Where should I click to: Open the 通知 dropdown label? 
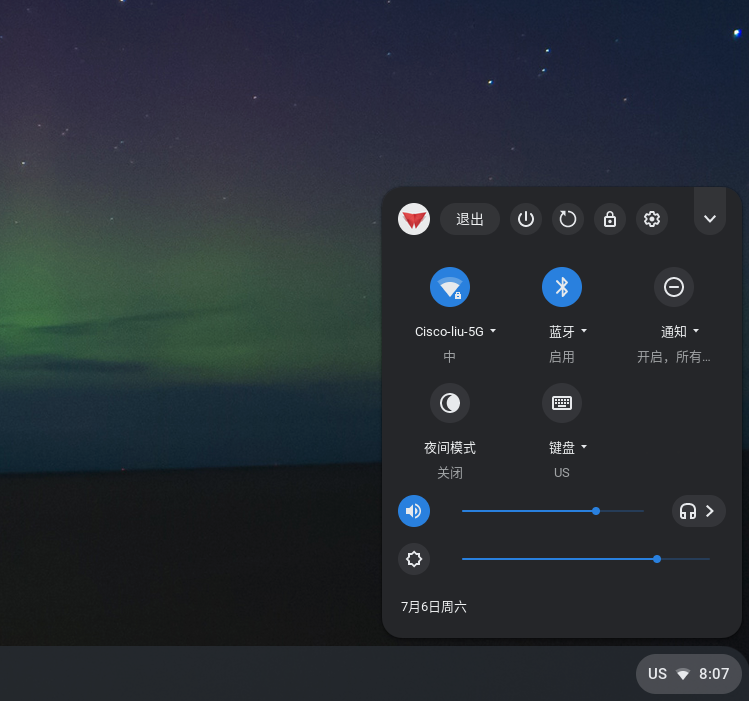pyautogui.click(x=680, y=331)
